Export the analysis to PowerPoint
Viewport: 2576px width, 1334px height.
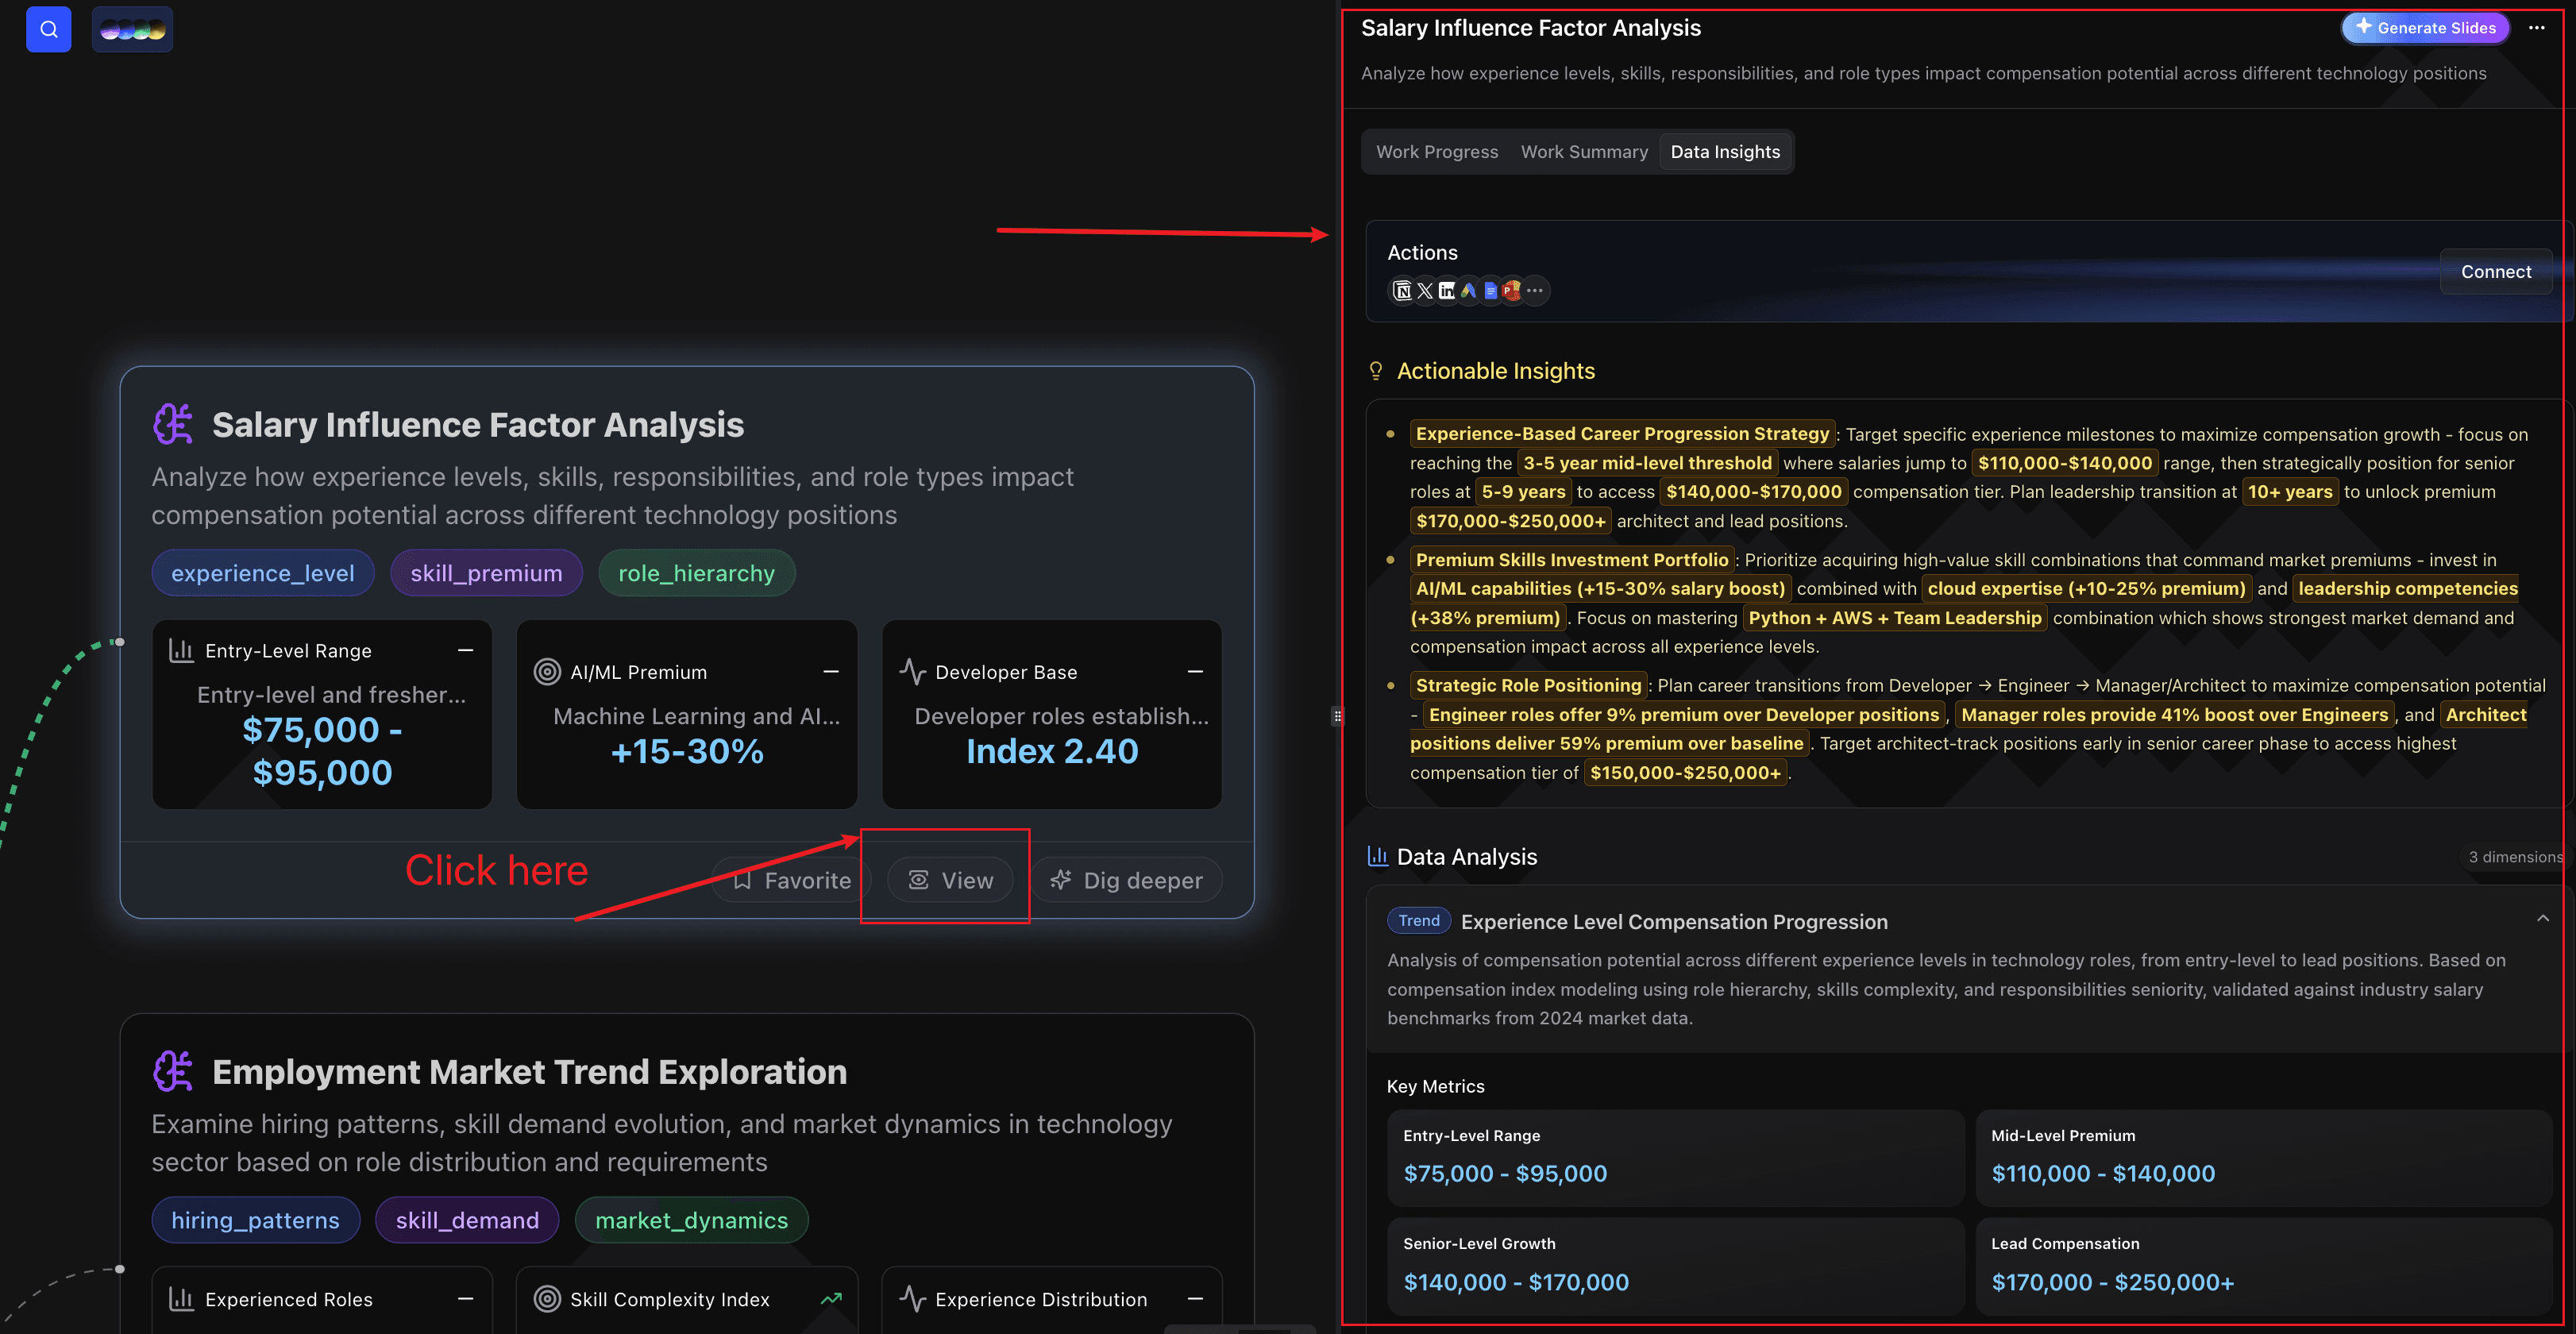point(1512,290)
